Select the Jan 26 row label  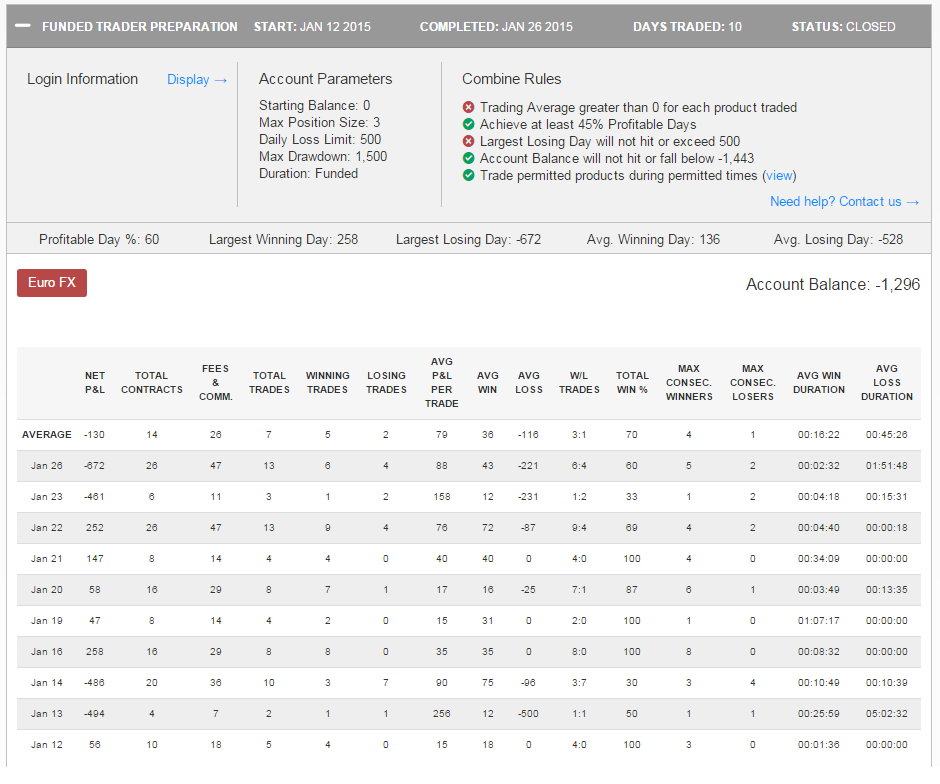click(47, 466)
